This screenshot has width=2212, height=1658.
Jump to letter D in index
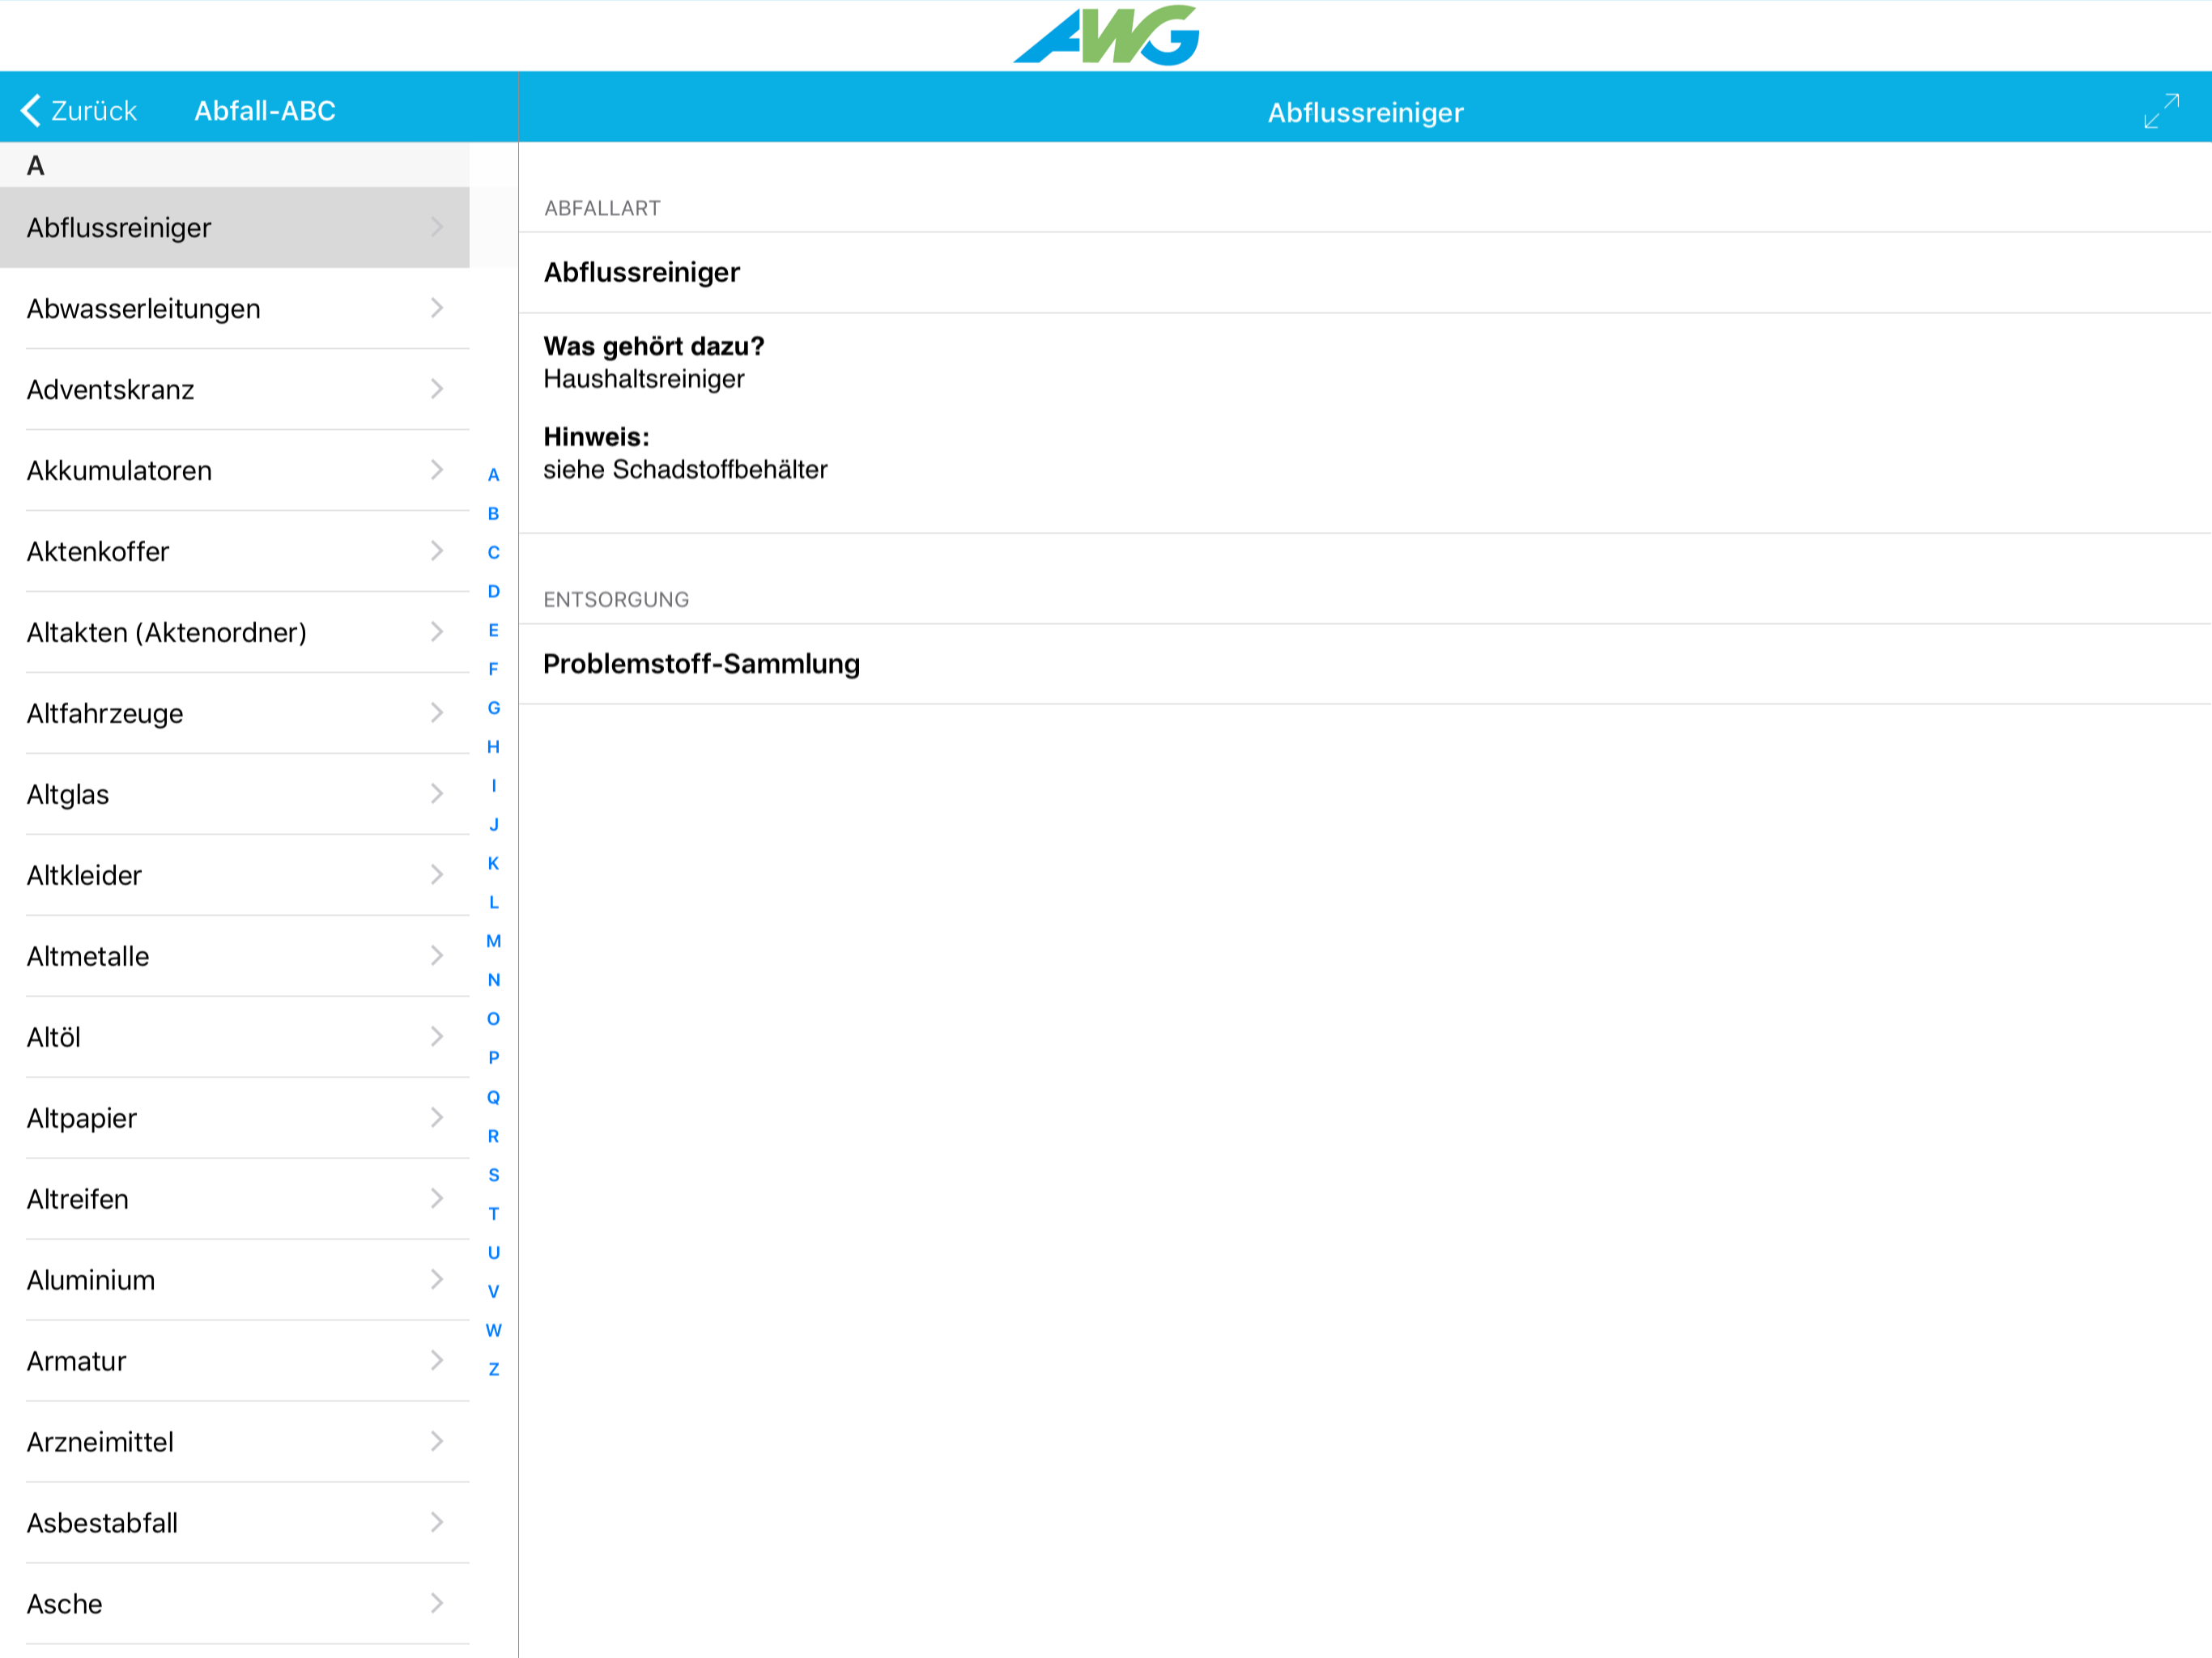[x=493, y=592]
